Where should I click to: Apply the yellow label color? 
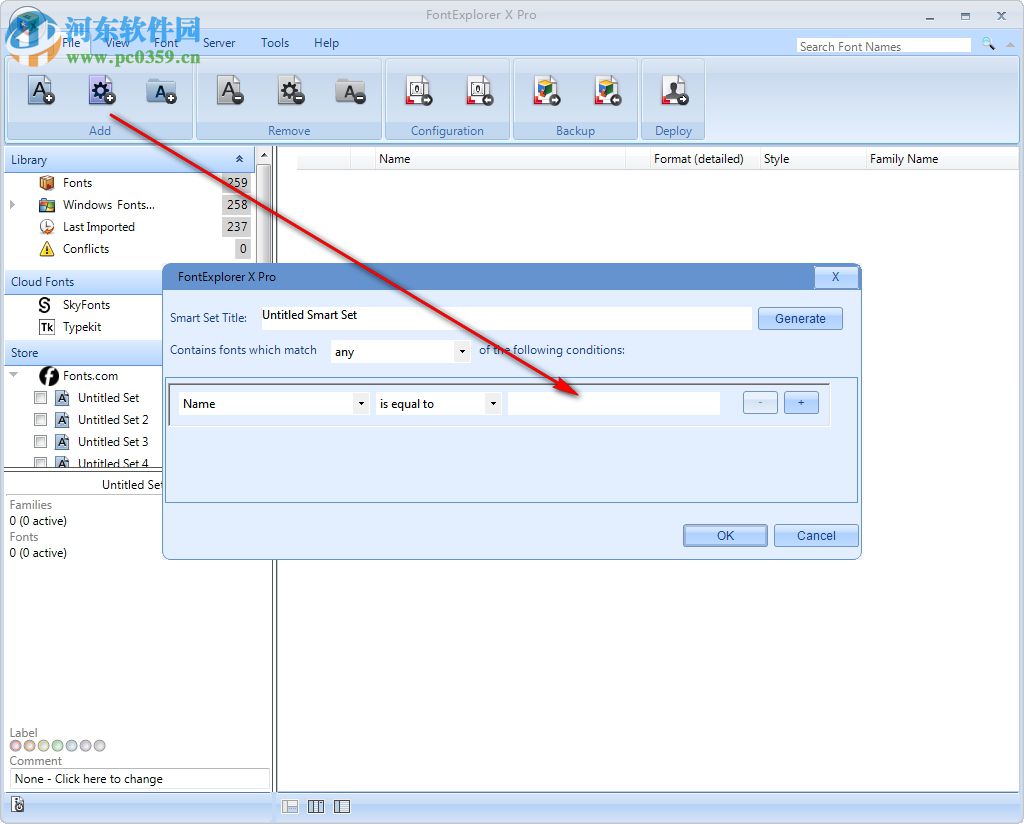[44, 746]
